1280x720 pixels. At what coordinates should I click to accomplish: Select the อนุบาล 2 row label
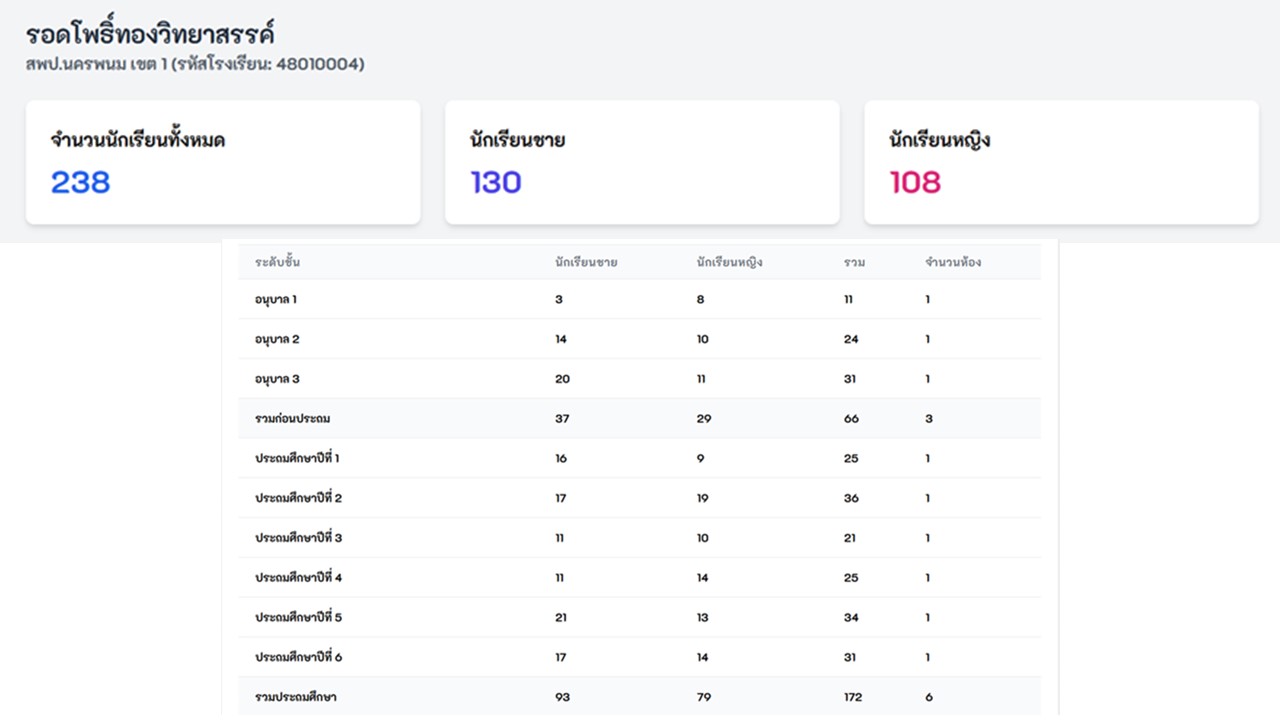click(x=277, y=339)
